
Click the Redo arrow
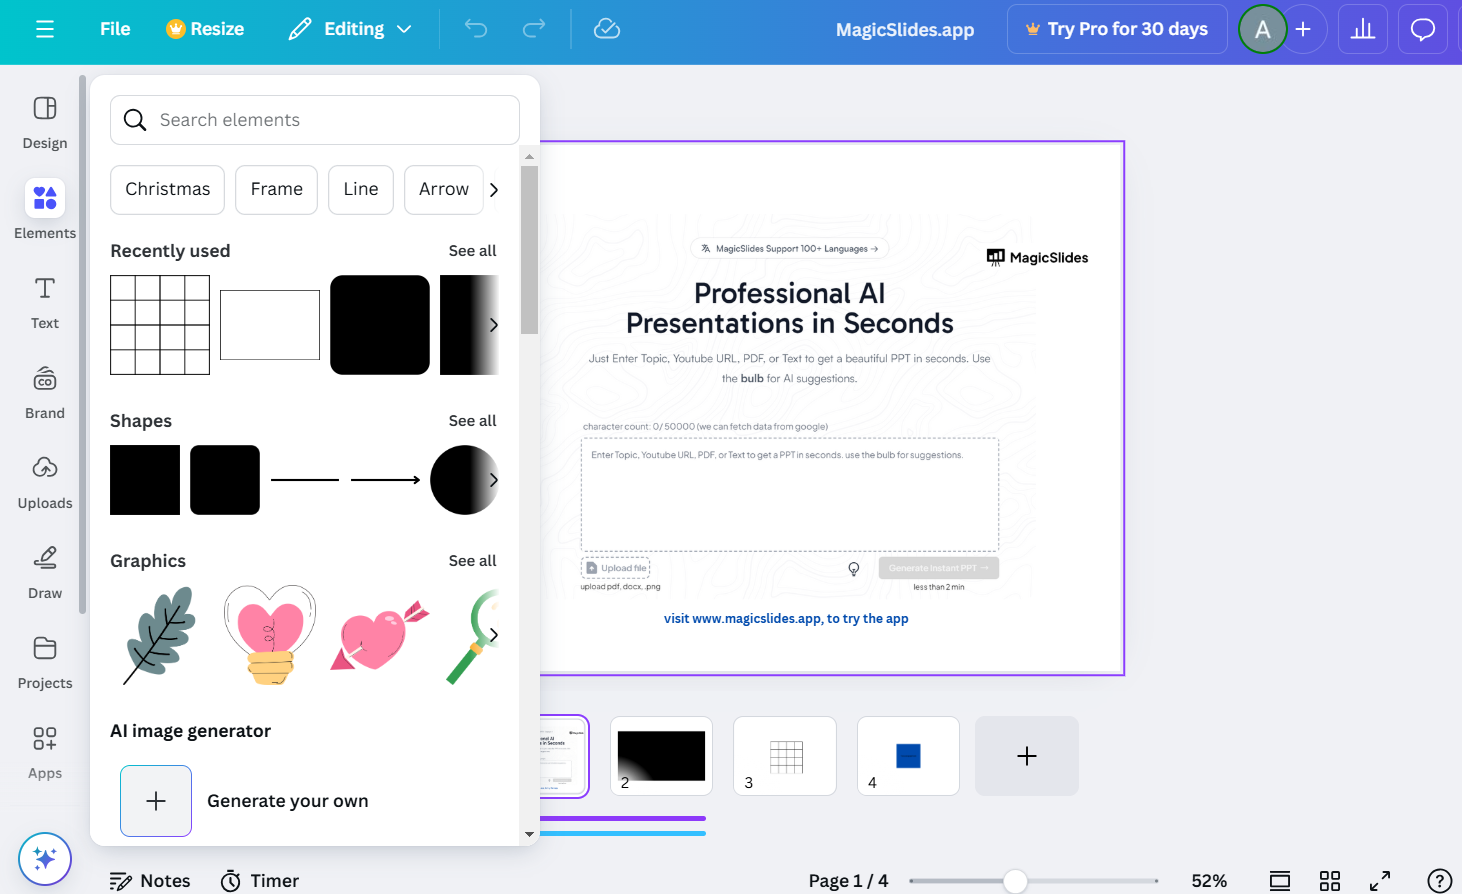534,29
